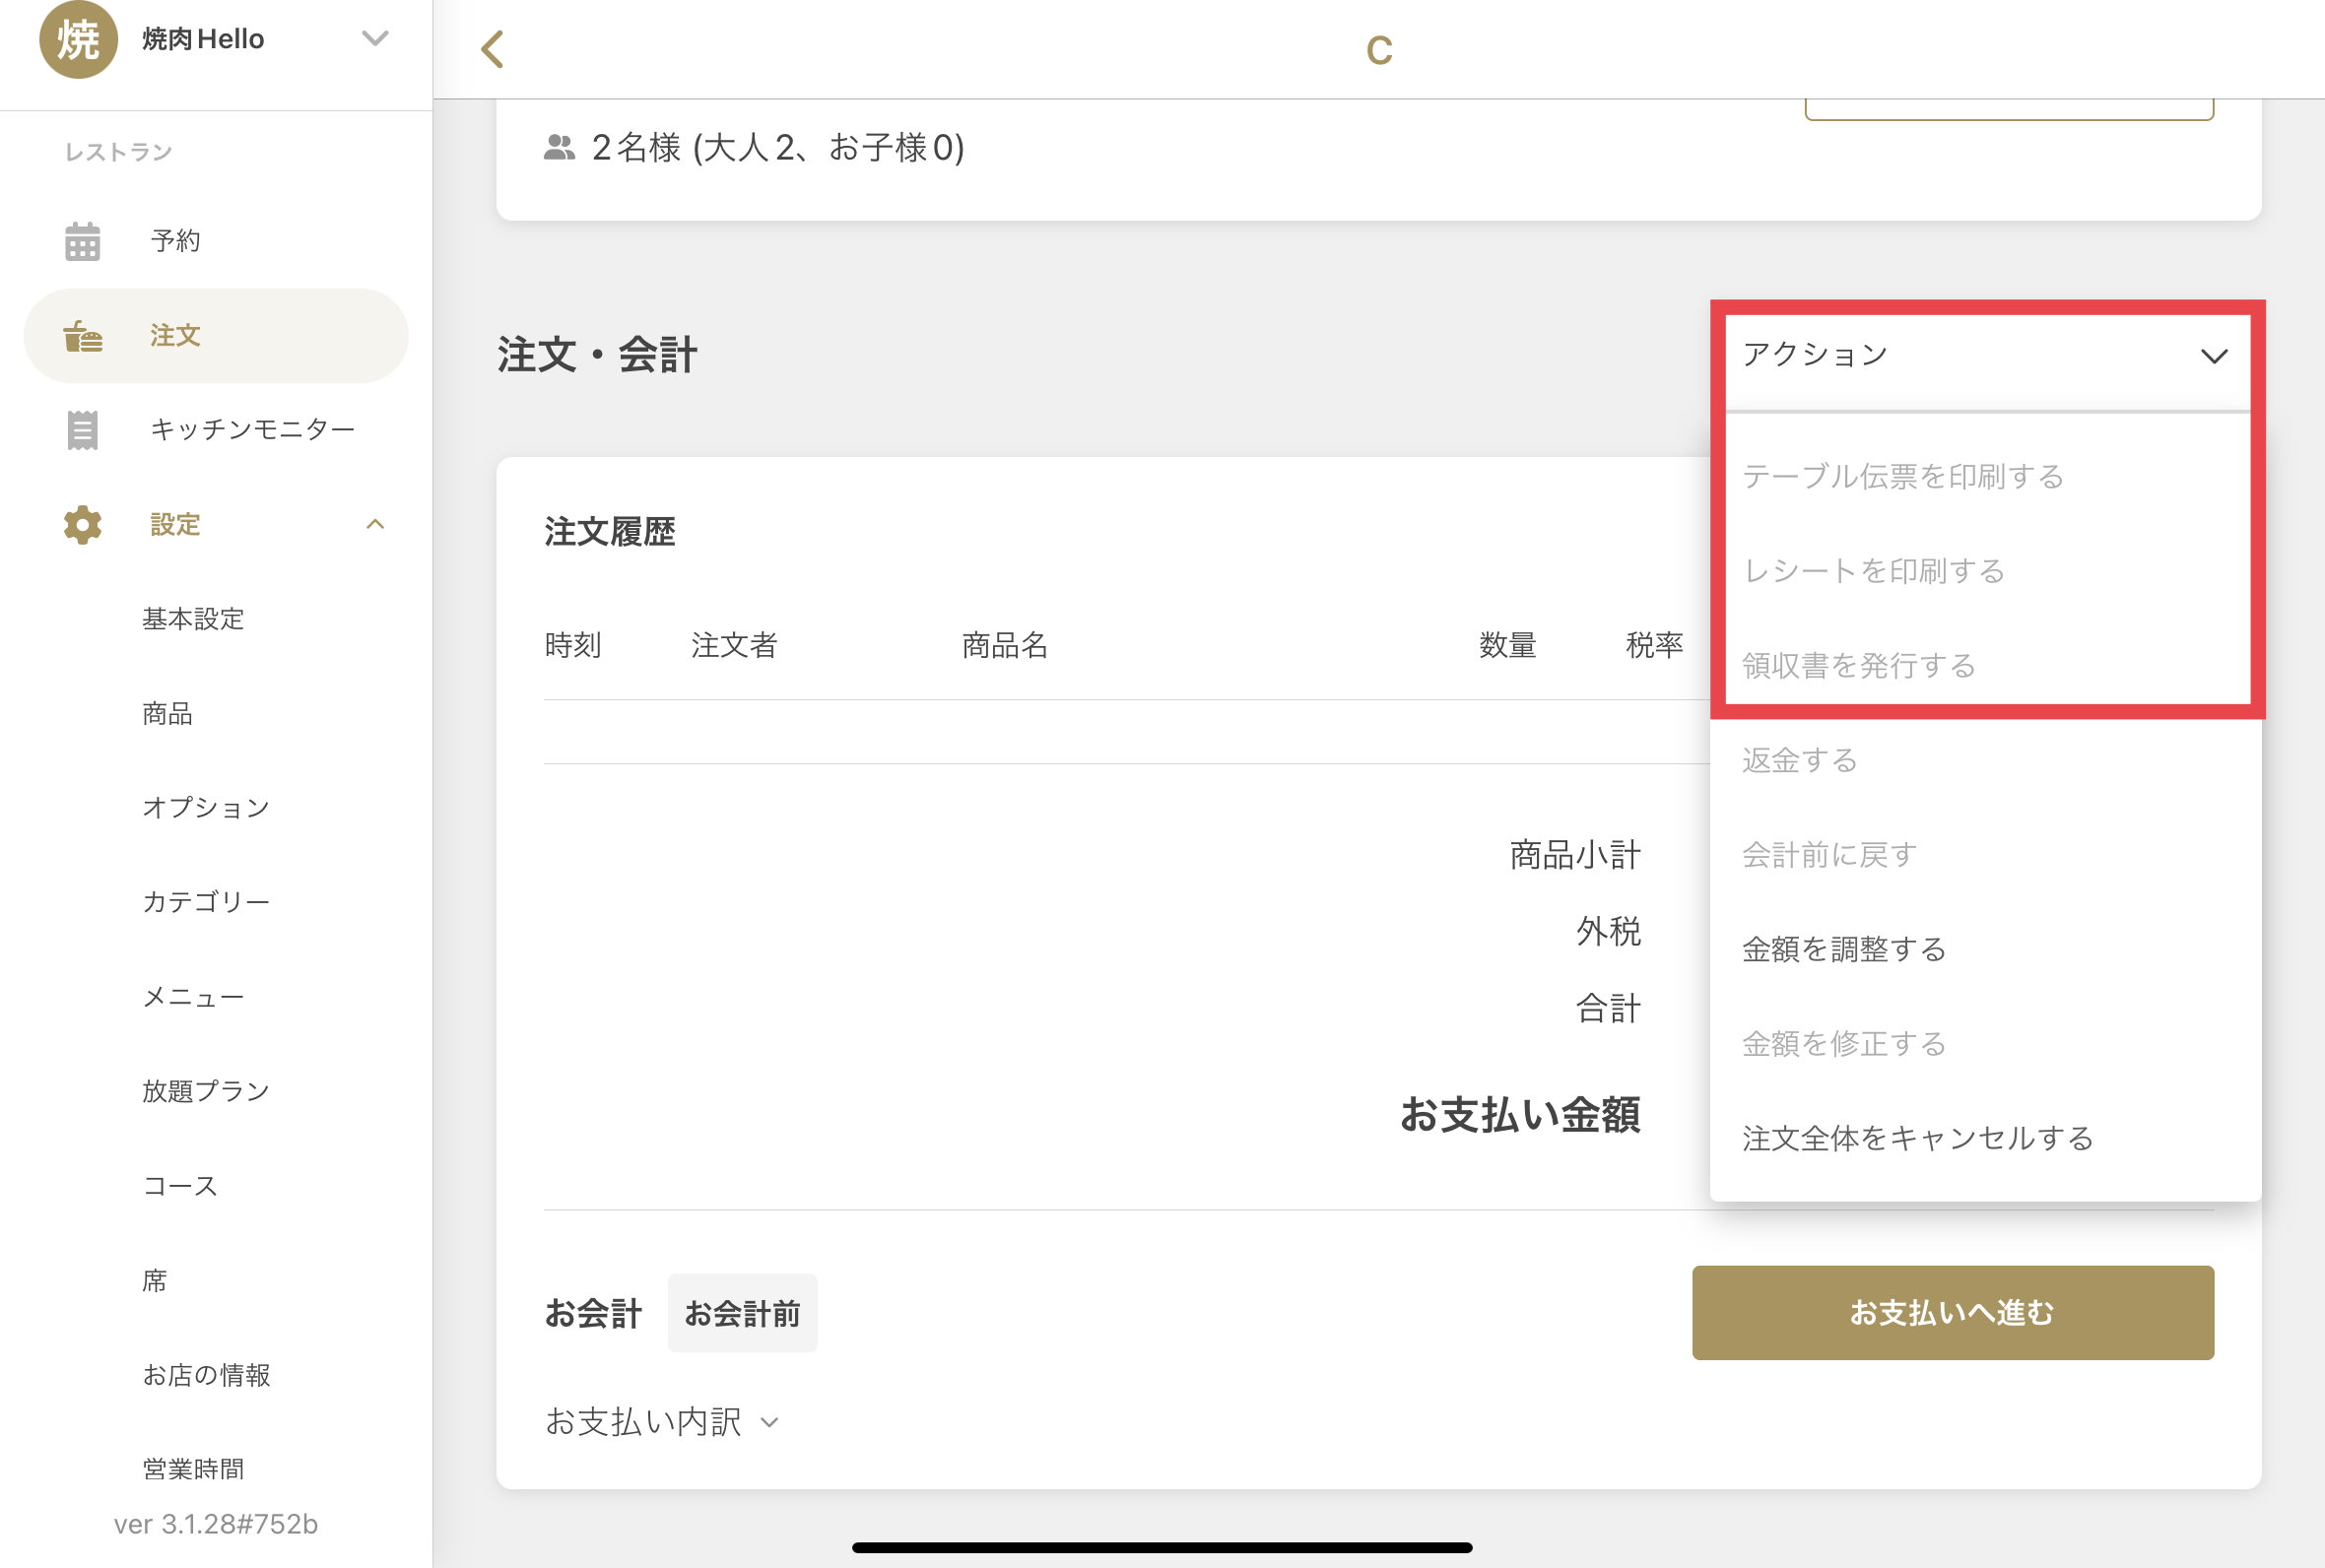Click the bold お会計 label
The width and height of the screenshot is (2325, 1568).
[x=592, y=1313]
